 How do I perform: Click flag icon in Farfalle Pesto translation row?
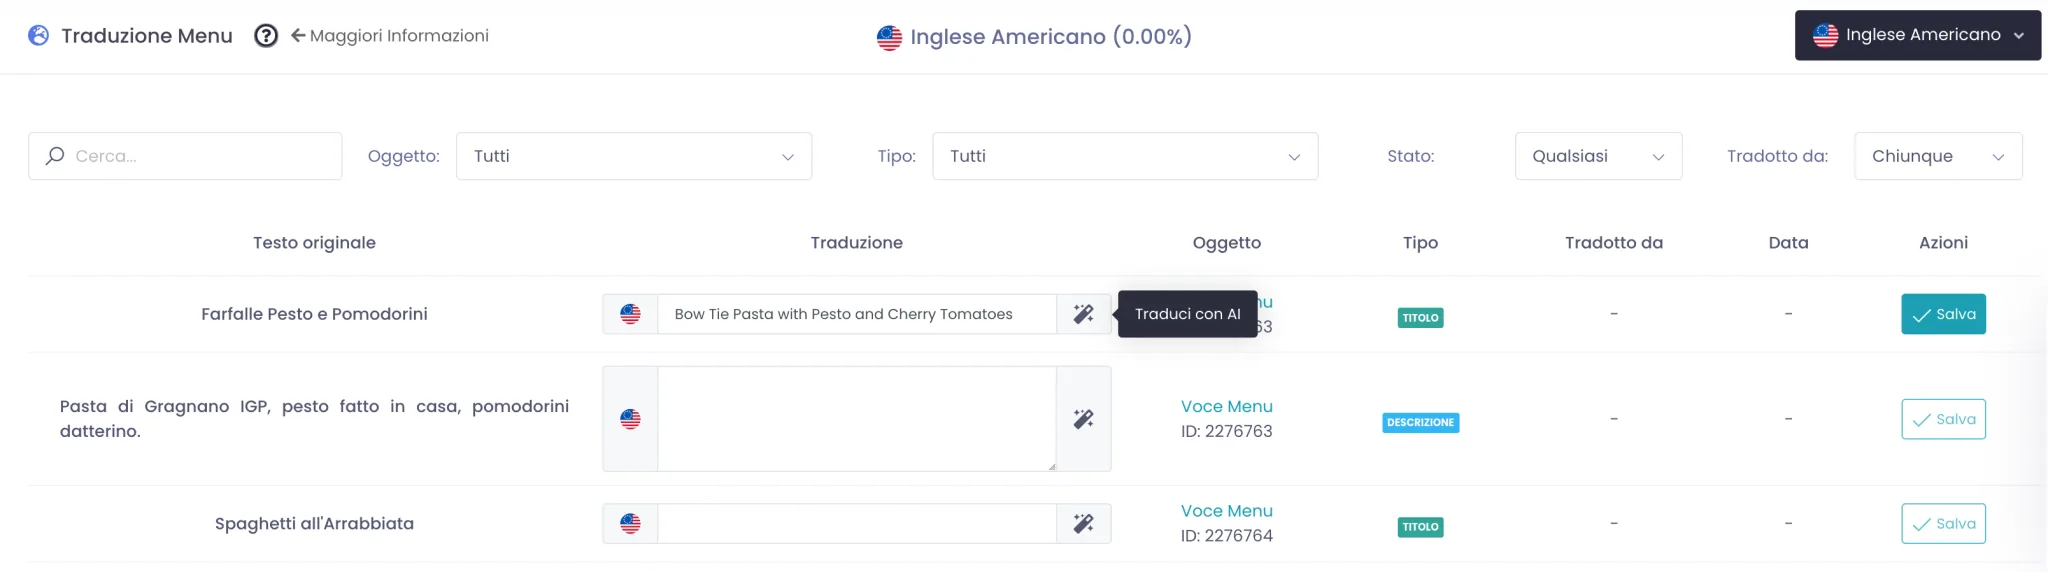630,314
